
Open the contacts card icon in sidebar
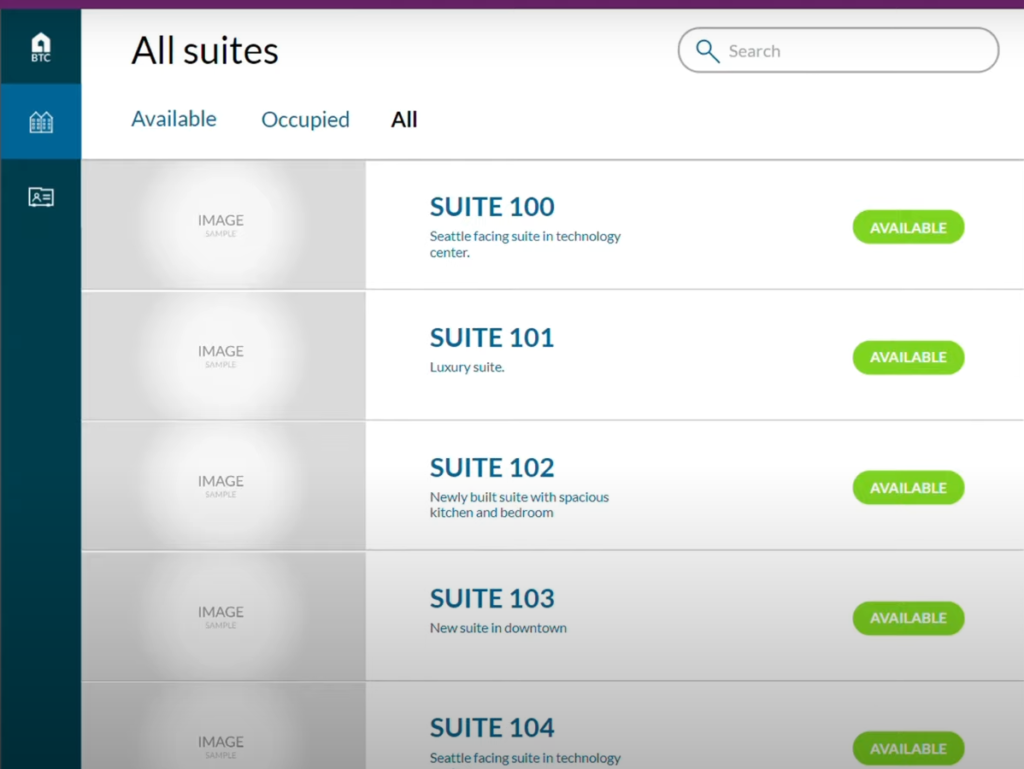point(40,196)
